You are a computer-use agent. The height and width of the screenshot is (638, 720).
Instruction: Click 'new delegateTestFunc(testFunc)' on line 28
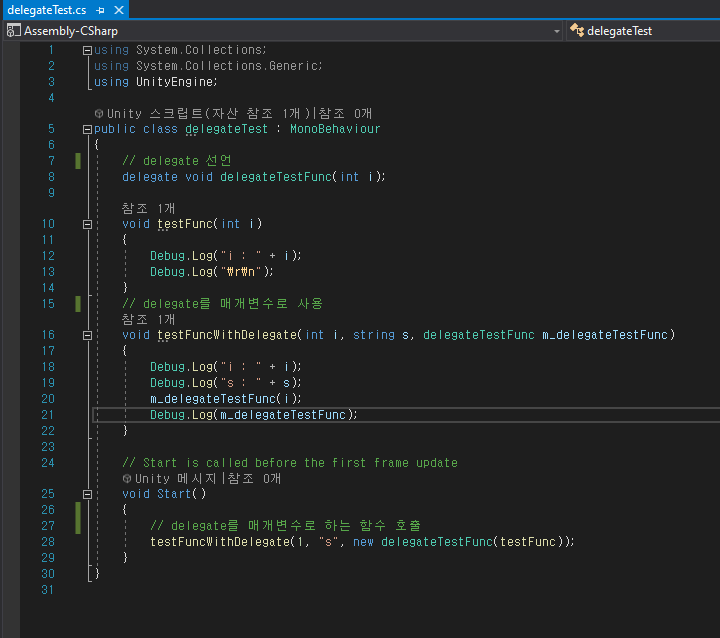click(x=458, y=542)
